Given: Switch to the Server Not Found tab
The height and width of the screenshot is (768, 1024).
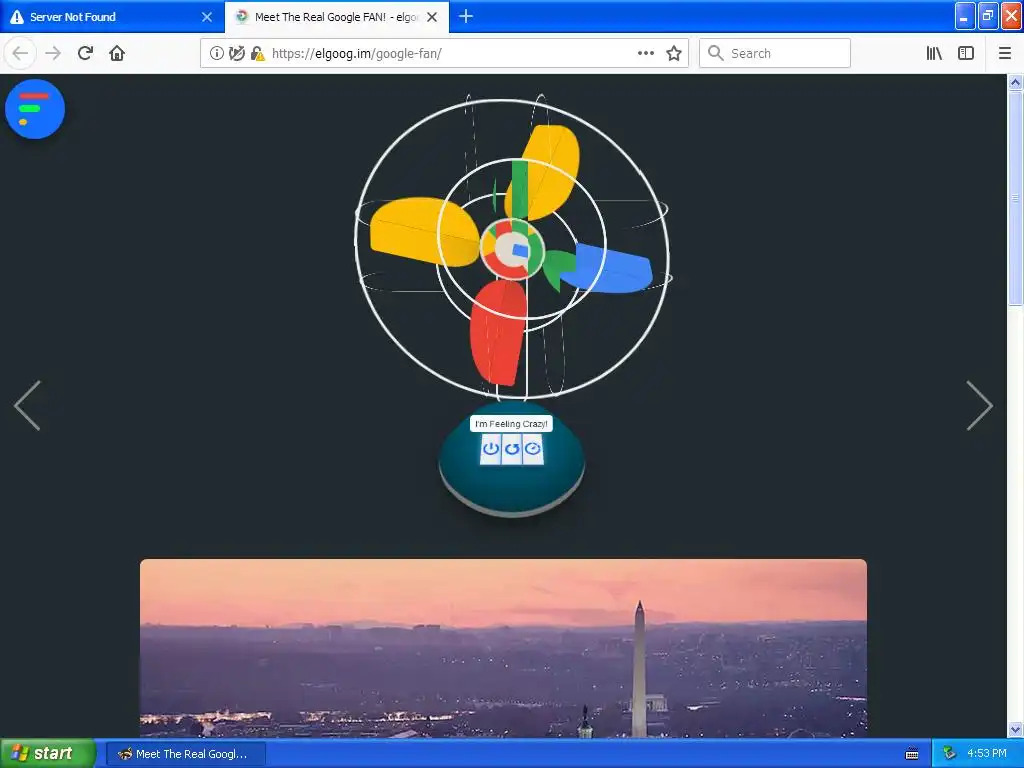Looking at the screenshot, I should pyautogui.click(x=112, y=17).
